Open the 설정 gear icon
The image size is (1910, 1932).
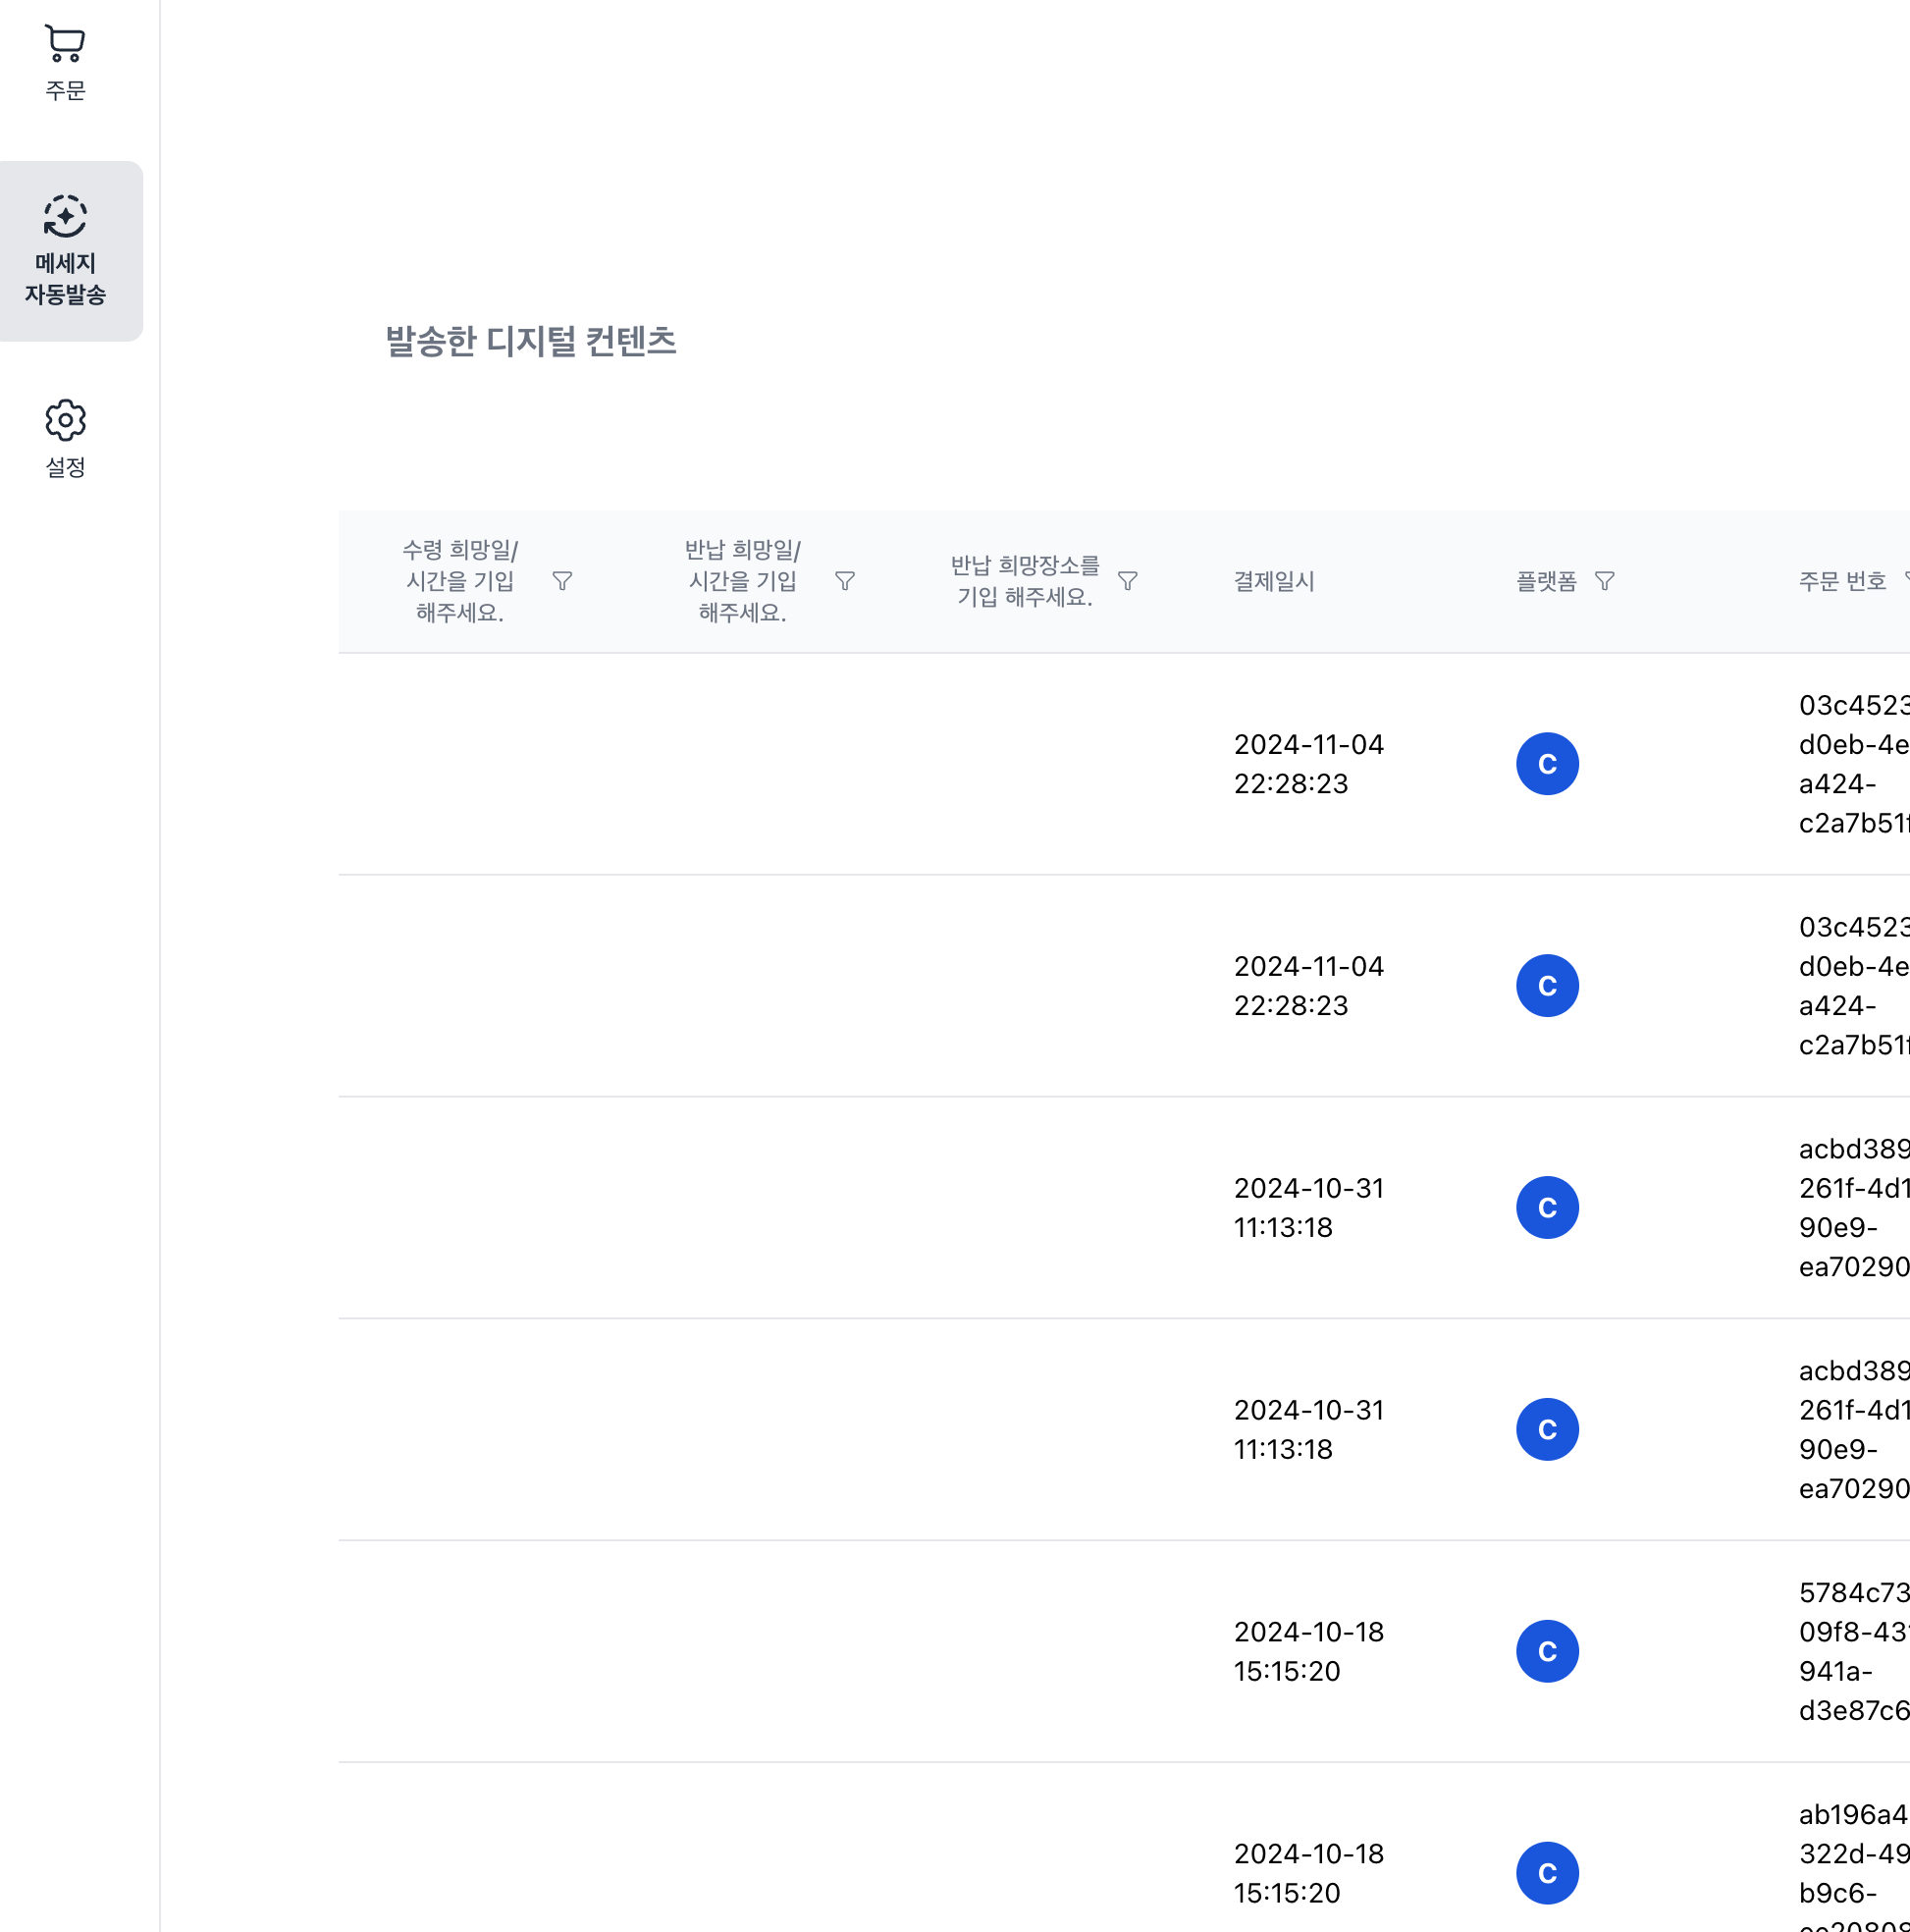65,420
